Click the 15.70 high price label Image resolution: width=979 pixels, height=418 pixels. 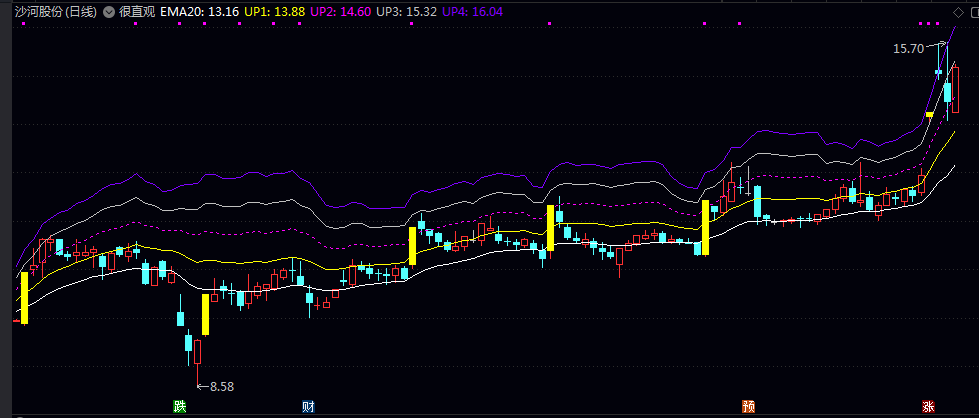(x=908, y=49)
